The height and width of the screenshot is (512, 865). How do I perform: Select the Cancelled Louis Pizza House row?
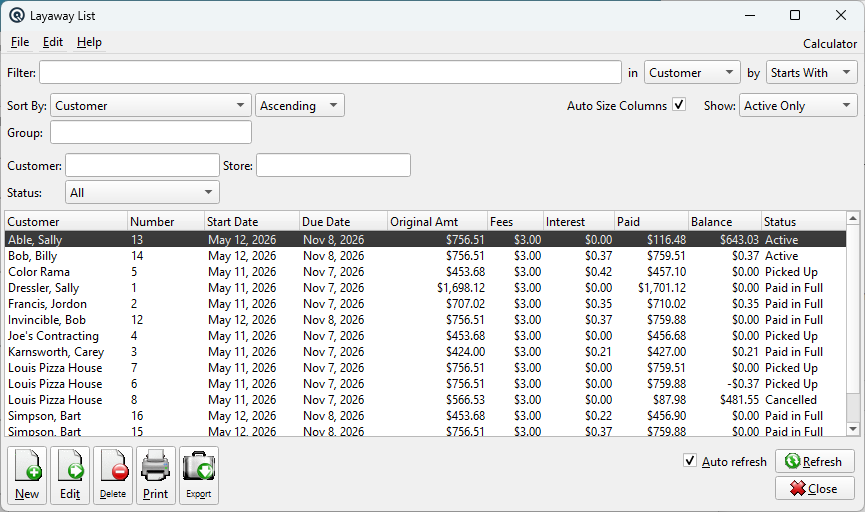coord(425,399)
